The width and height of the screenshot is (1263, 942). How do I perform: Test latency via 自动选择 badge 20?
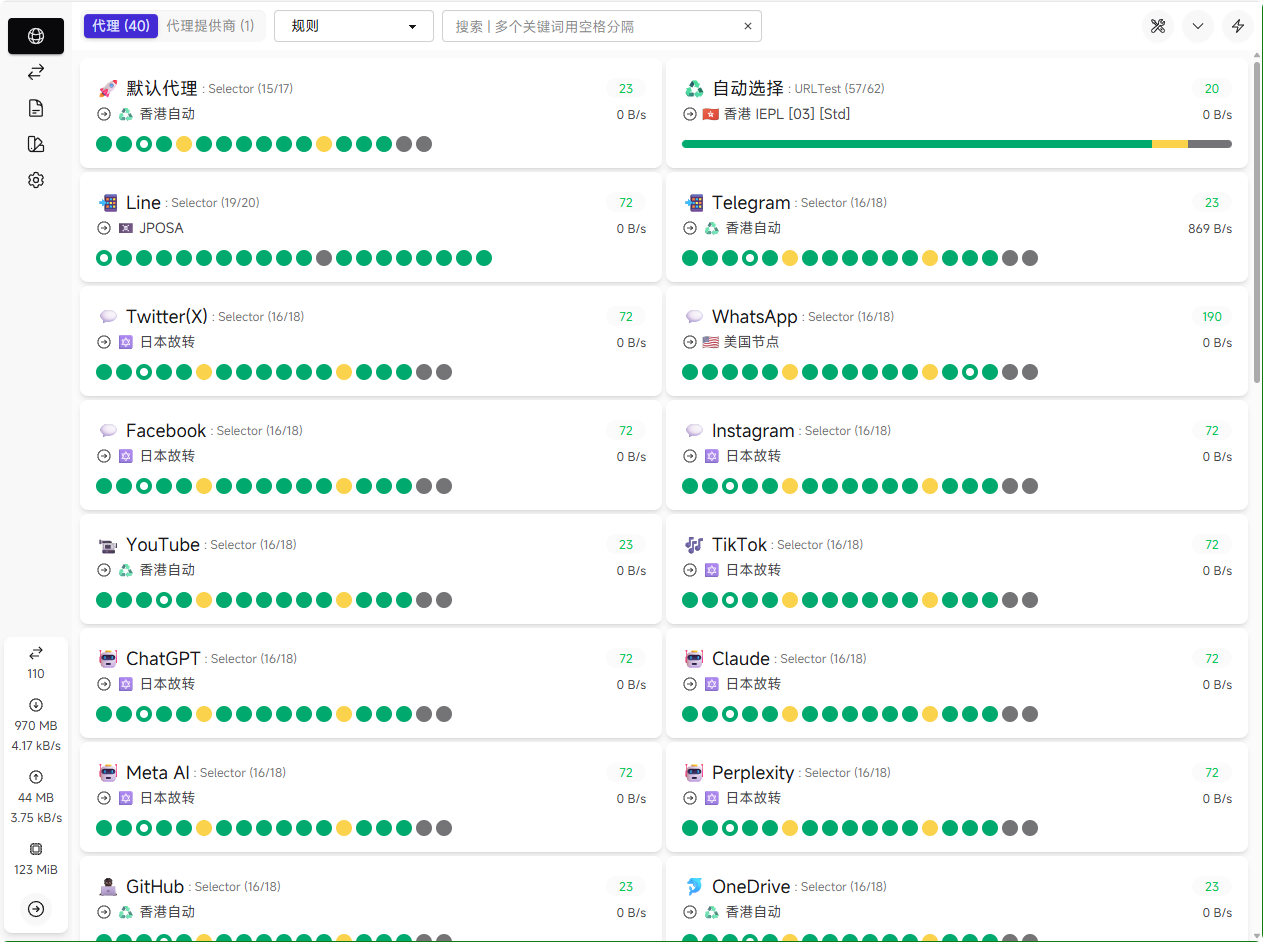coord(1212,89)
